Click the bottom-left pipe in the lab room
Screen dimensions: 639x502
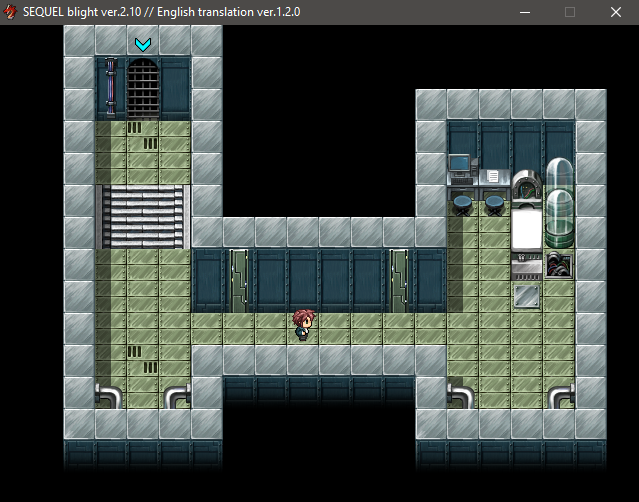pos(461,396)
